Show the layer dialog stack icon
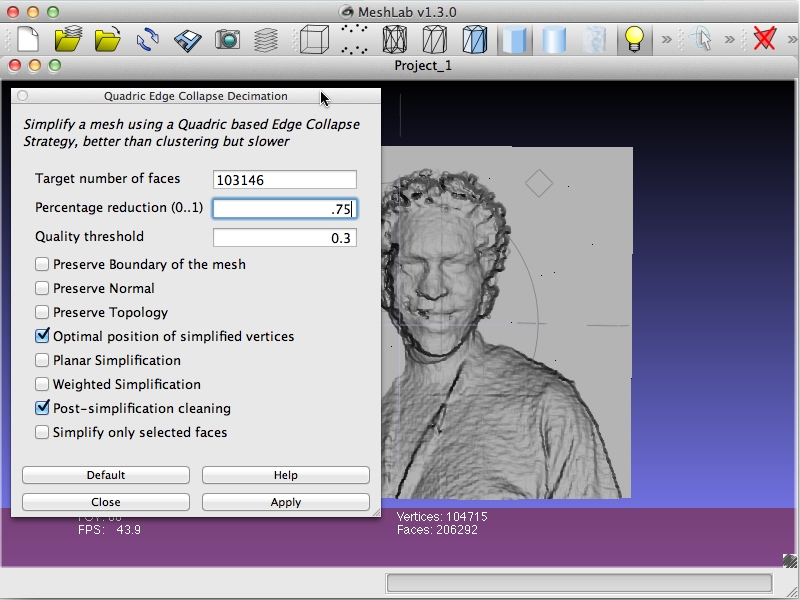 coord(266,40)
